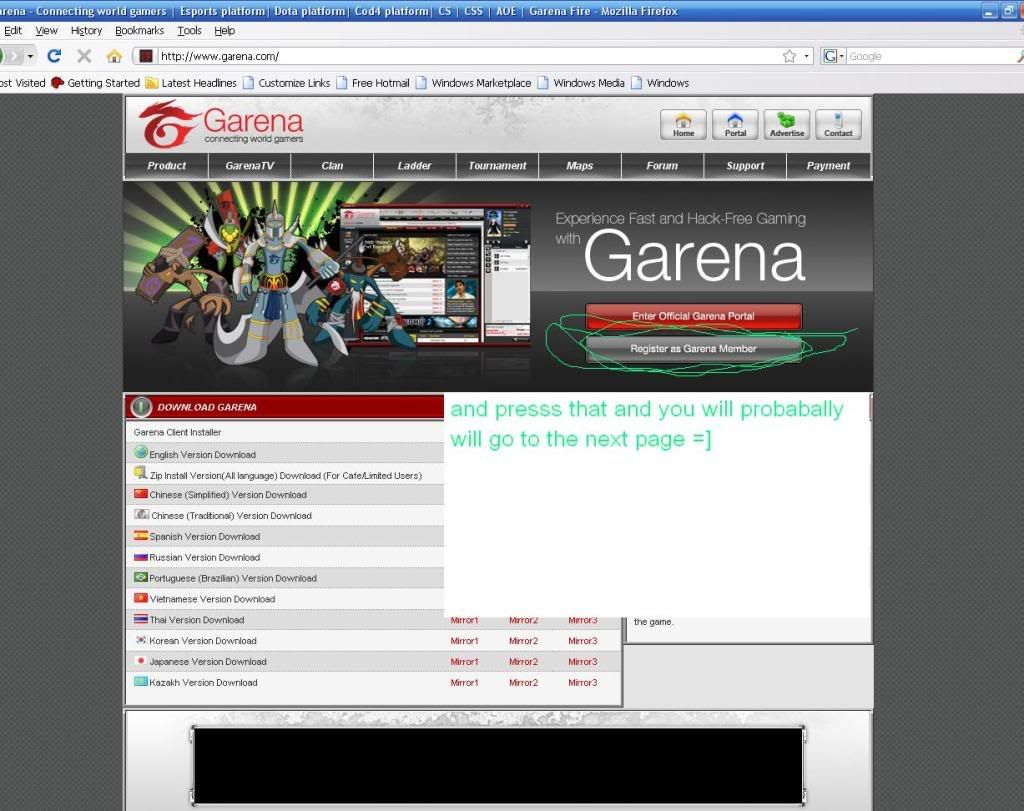Go to the Firefox home page icon
This screenshot has height=811, width=1024.
114,56
